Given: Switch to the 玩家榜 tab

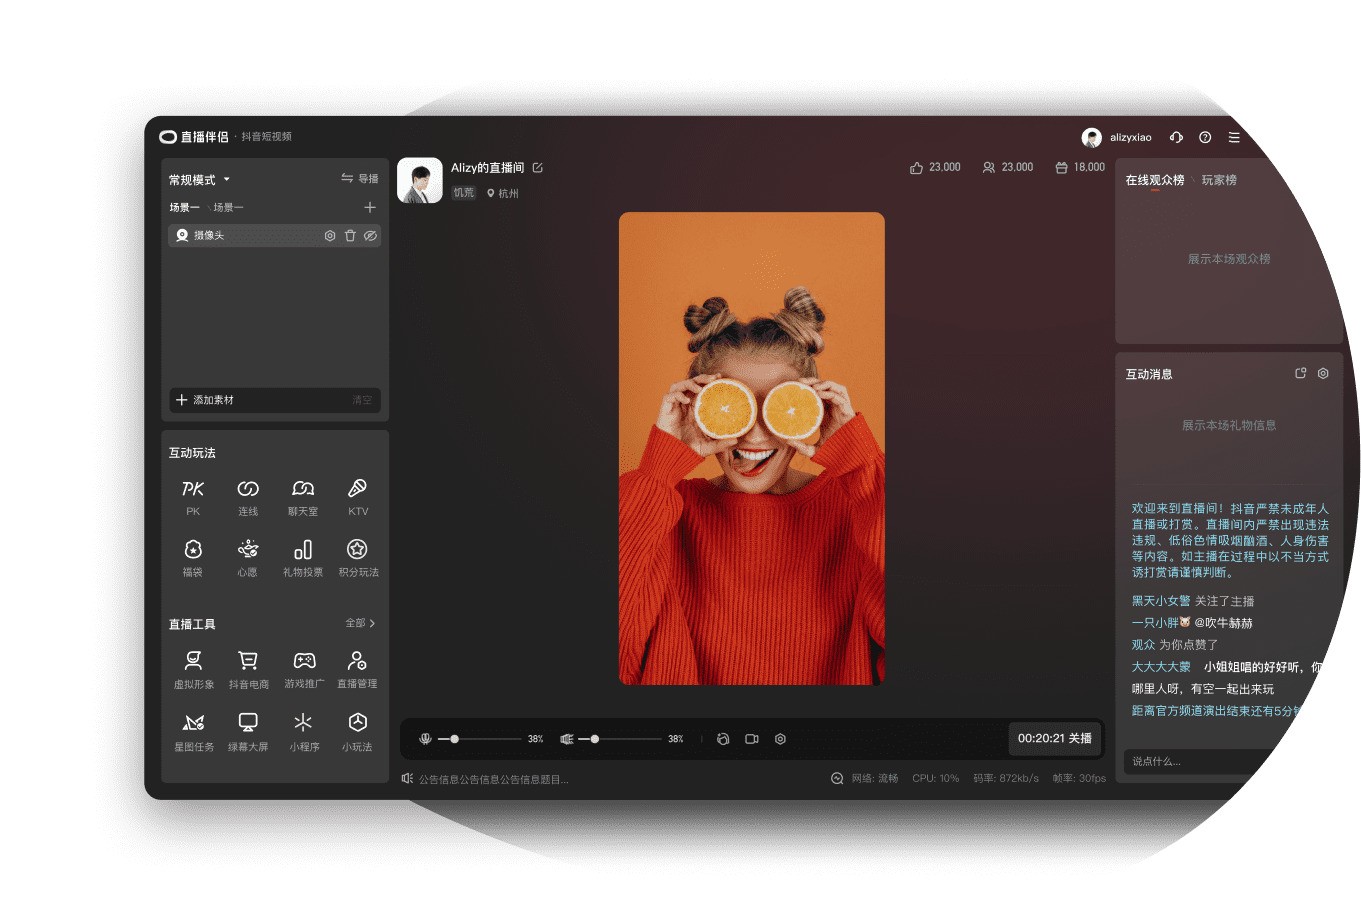Looking at the screenshot, I should click(1219, 180).
